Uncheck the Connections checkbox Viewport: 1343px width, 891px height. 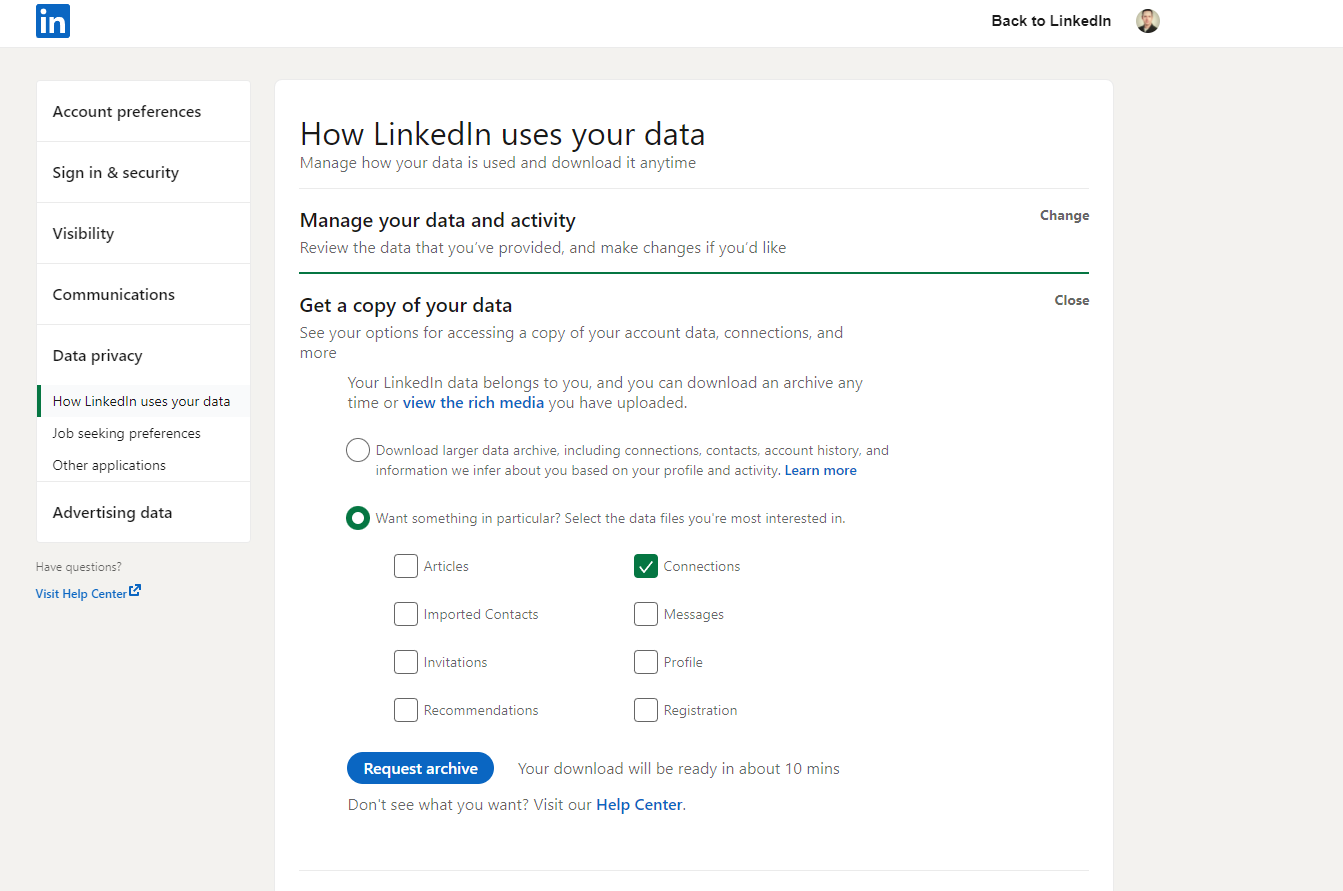[x=646, y=565]
